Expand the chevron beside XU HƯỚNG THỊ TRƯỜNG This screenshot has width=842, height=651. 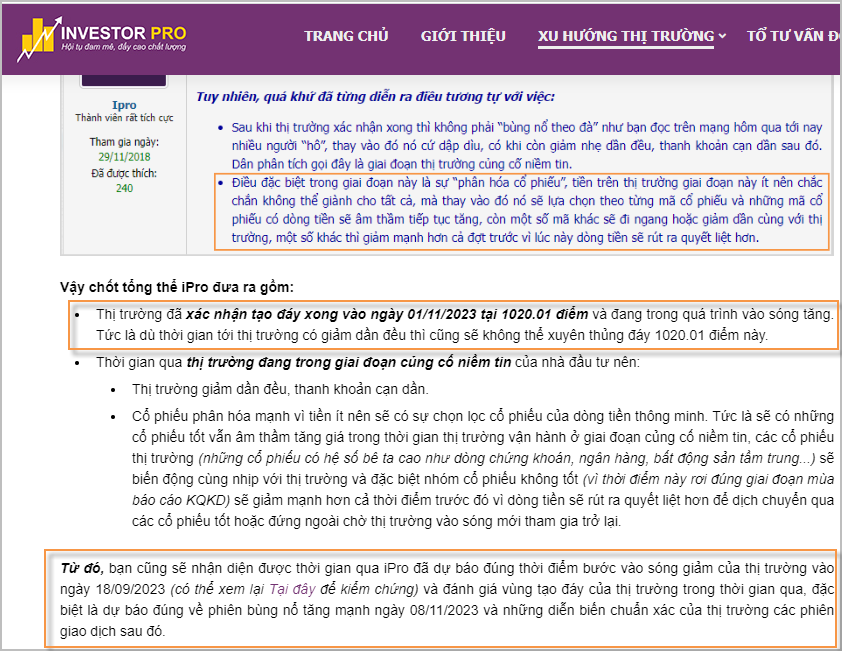[722, 37]
